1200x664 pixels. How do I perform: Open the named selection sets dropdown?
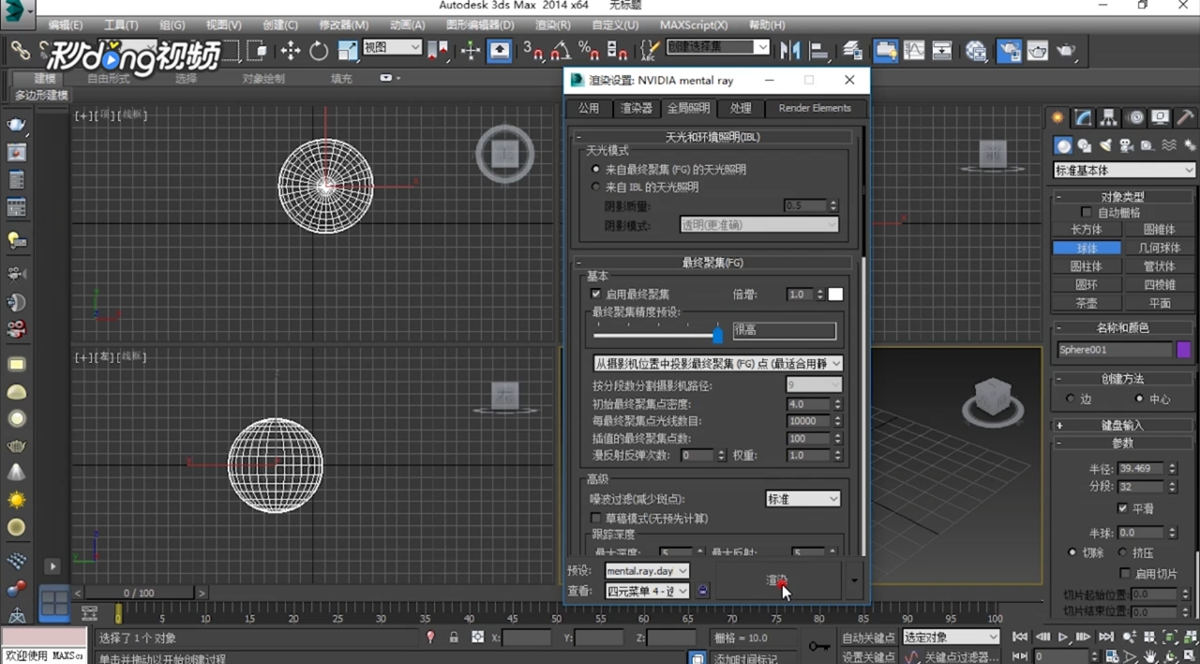[x=718, y=47]
